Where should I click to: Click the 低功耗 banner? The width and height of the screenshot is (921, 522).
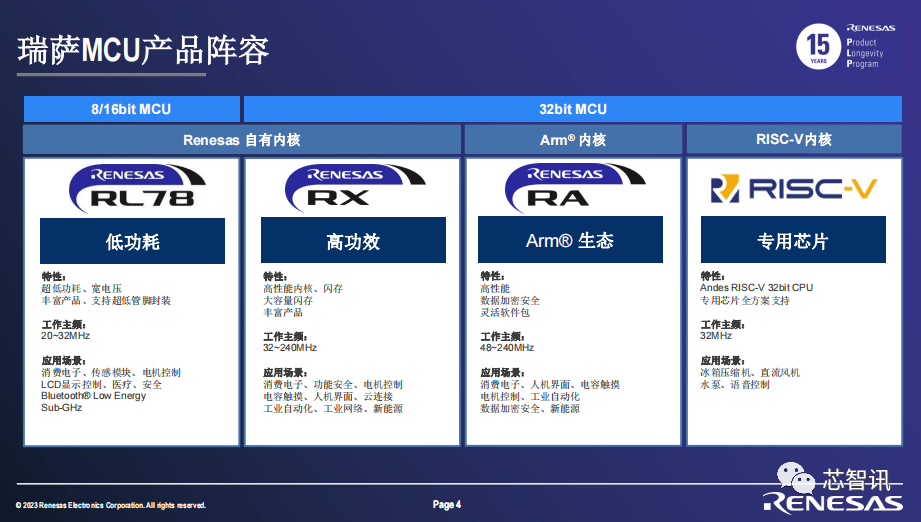coord(132,241)
